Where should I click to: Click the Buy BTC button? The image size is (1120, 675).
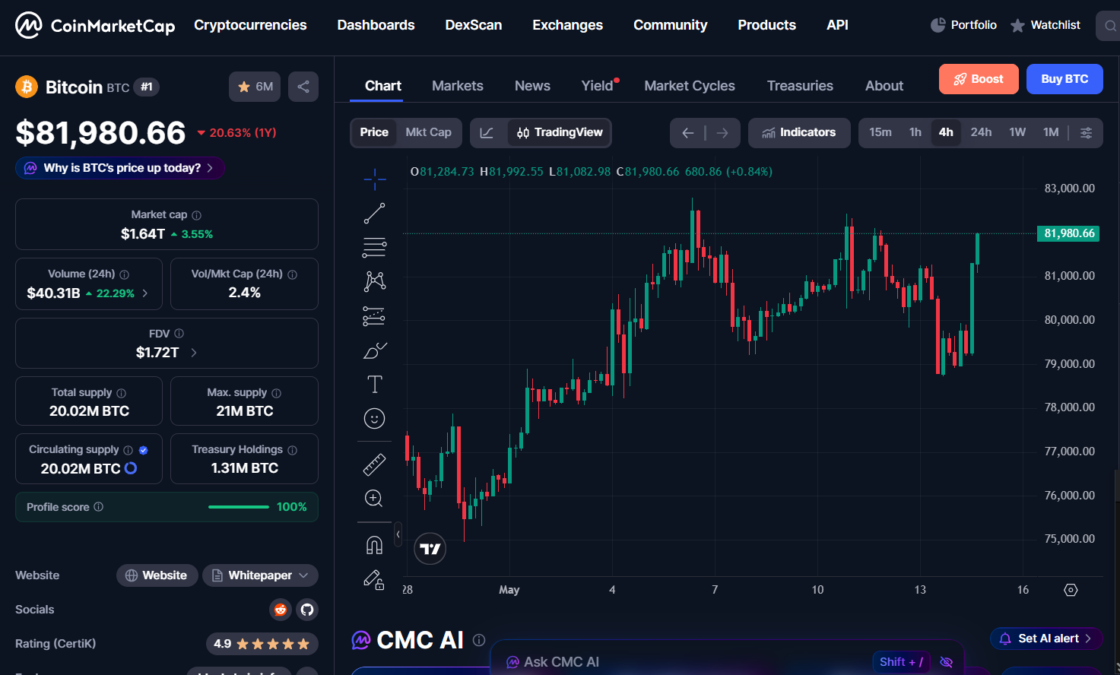[x=1064, y=79]
